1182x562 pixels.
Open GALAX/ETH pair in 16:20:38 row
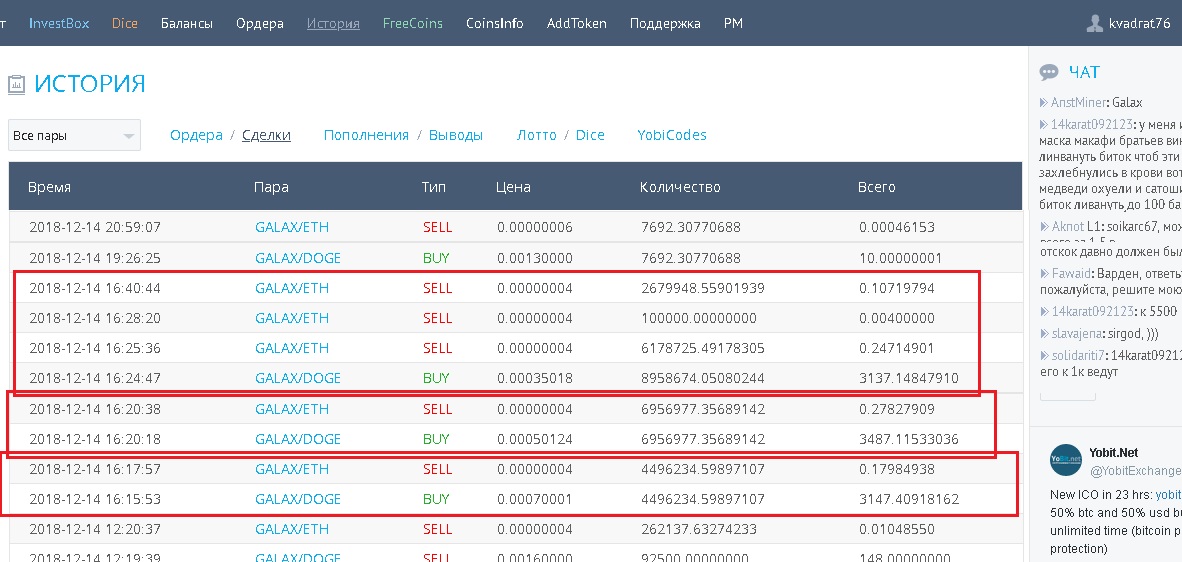point(292,409)
